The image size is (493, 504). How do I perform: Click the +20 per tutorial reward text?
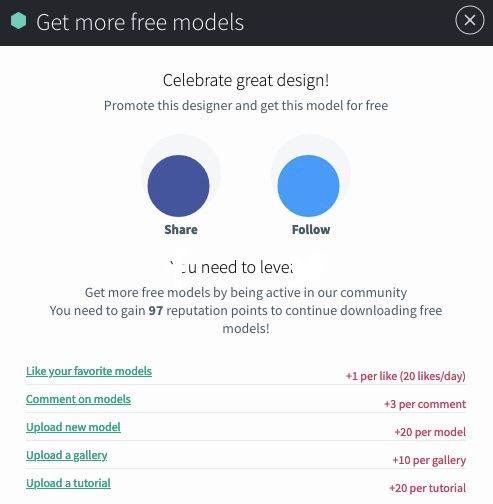[x=428, y=488]
